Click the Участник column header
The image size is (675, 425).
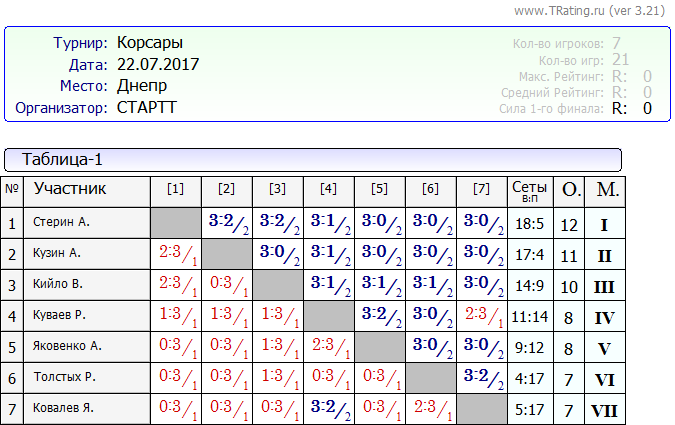click(x=70, y=189)
